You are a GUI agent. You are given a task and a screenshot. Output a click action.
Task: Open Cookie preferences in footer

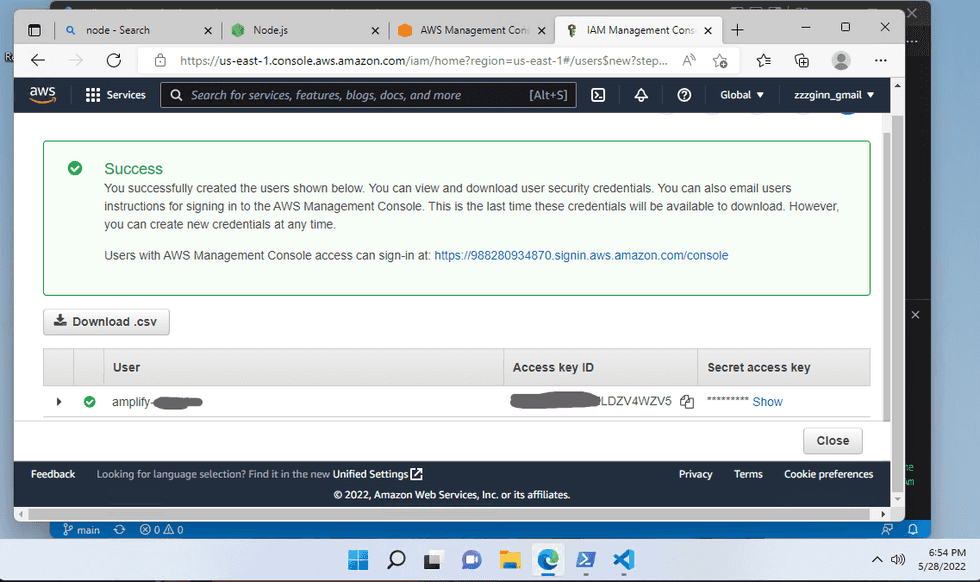(x=828, y=474)
